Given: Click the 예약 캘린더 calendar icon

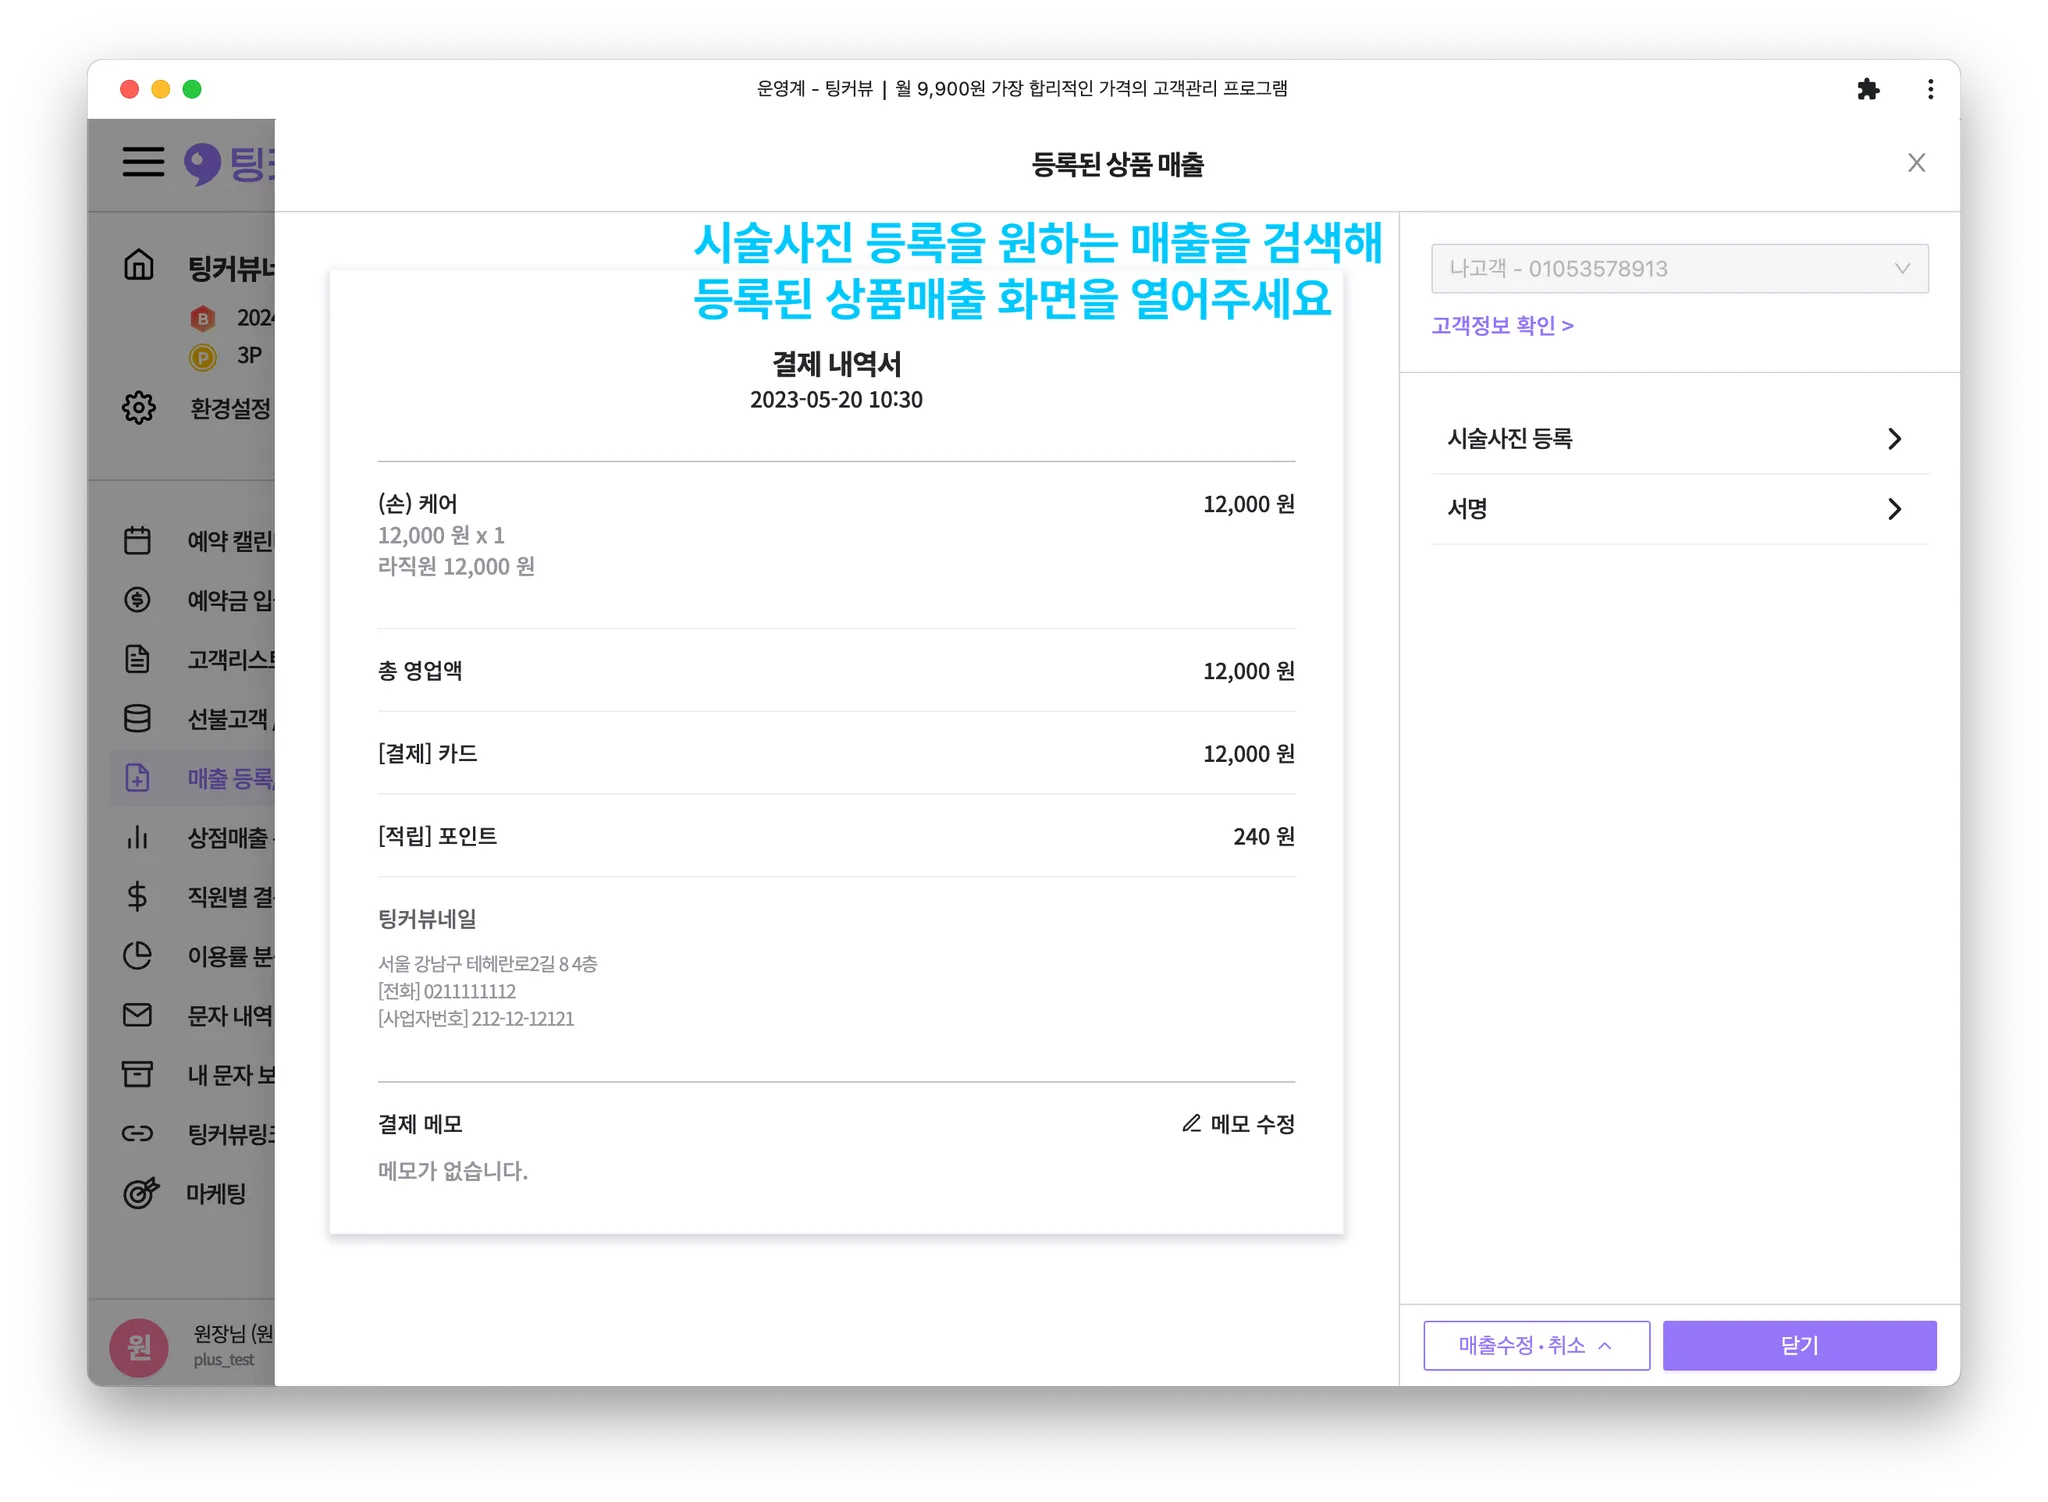Looking at the screenshot, I should [137, 541].
